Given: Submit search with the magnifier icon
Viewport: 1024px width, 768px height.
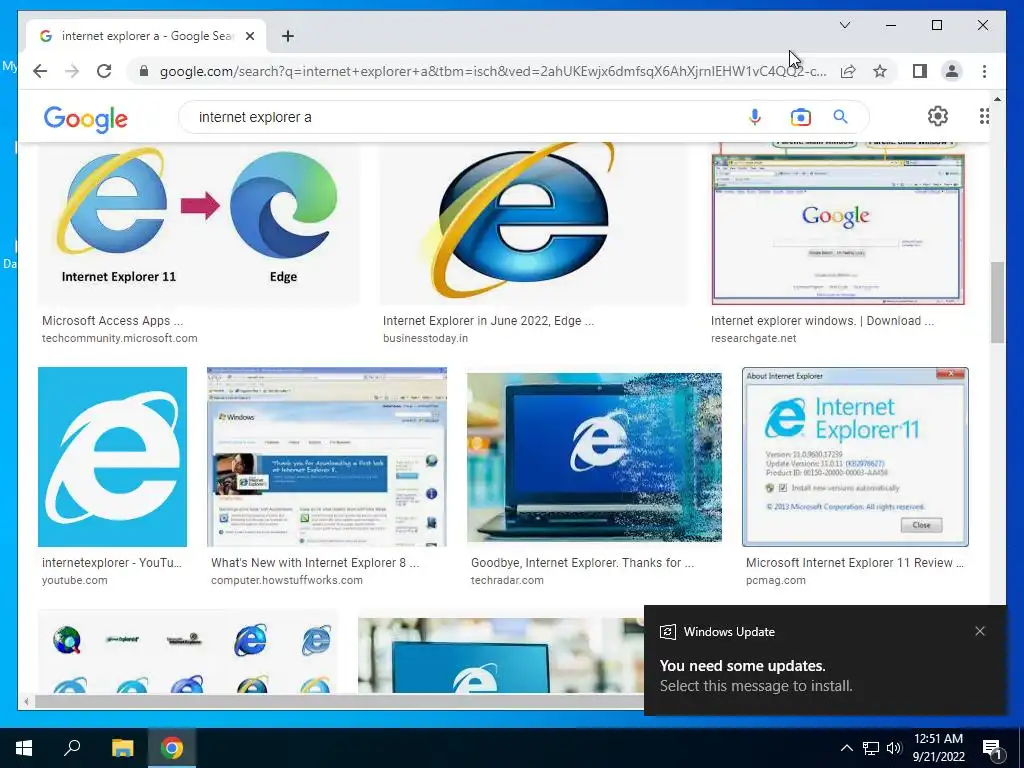Looking at the screenshot, I should [x=840, y=117].
